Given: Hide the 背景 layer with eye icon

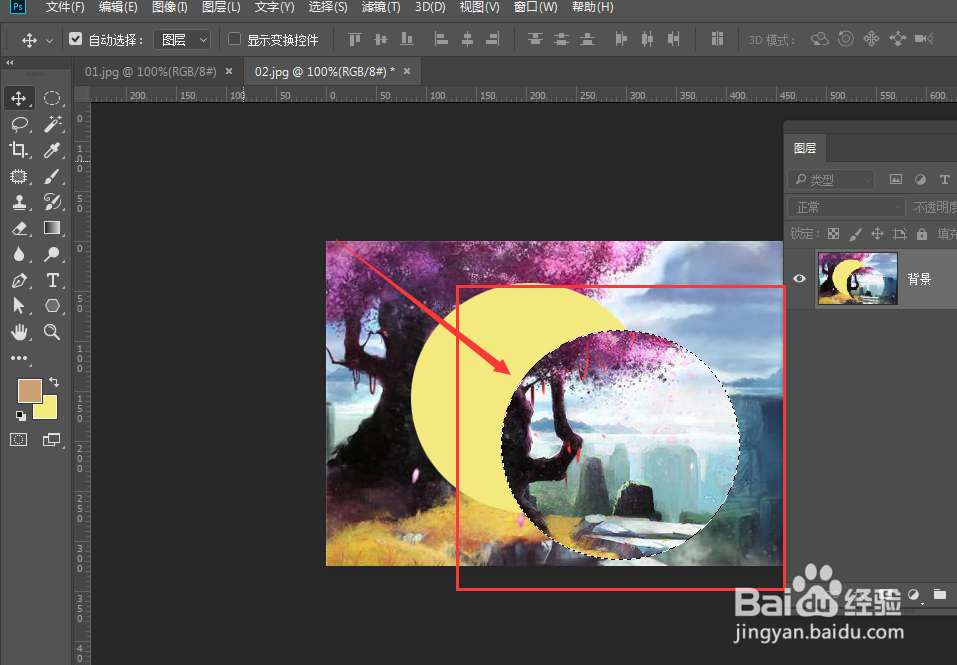Looking at the screenshot, I should tap(800, 279).
